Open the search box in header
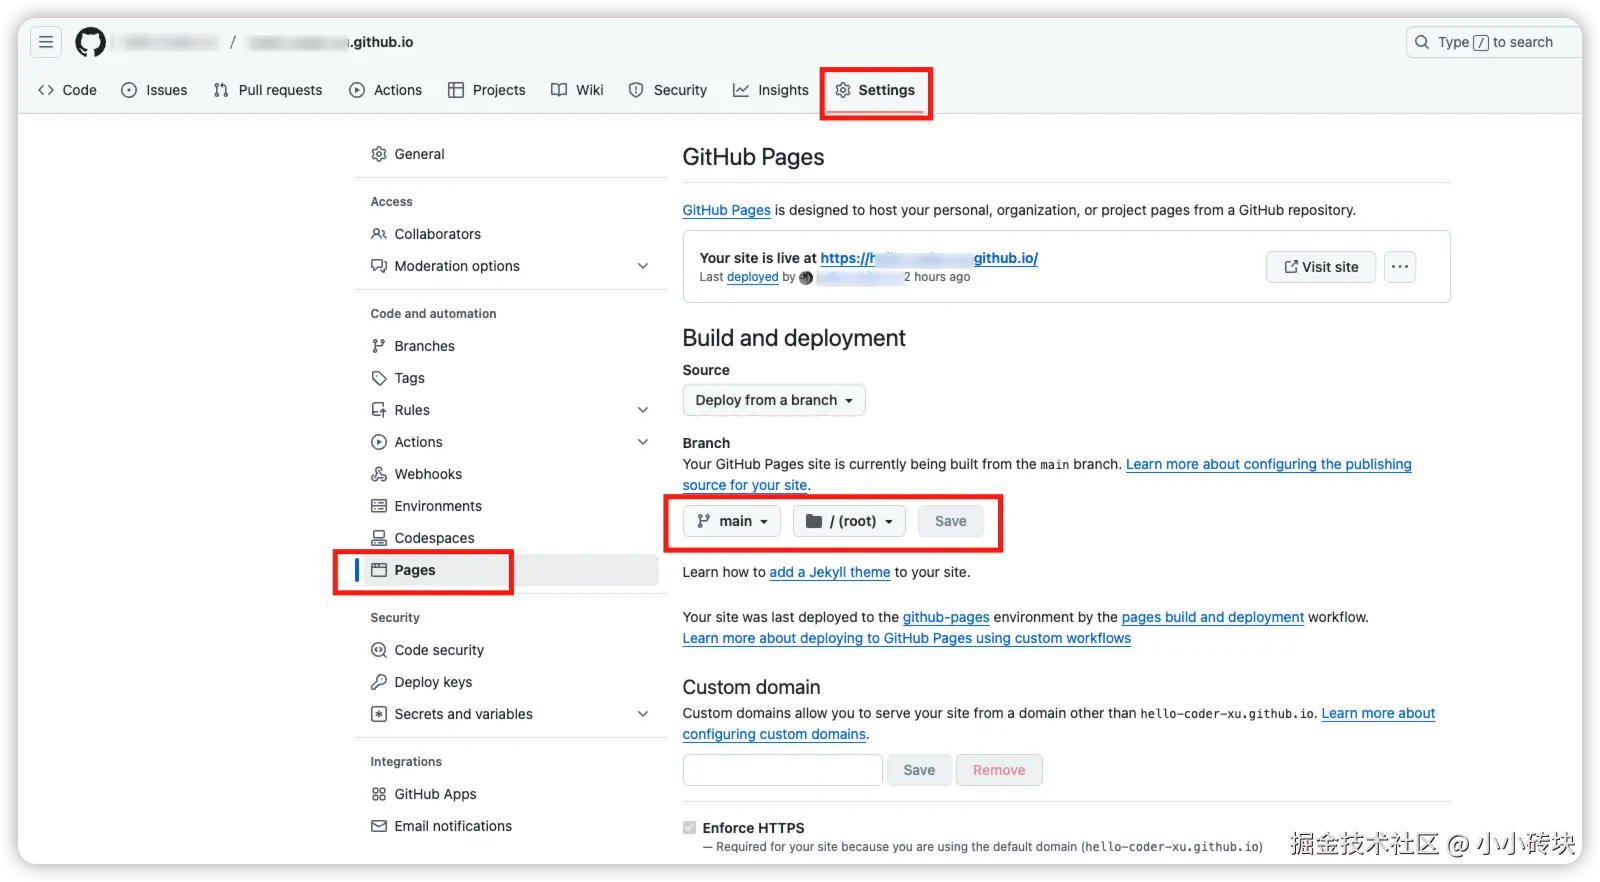1600x882 pixels. [1493, 42]
